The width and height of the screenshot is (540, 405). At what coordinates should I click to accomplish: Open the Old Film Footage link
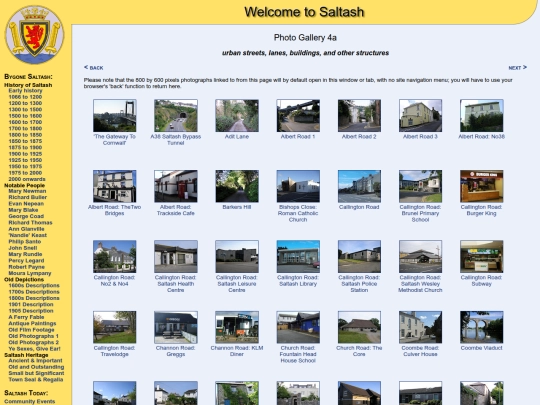coord(31,330)
